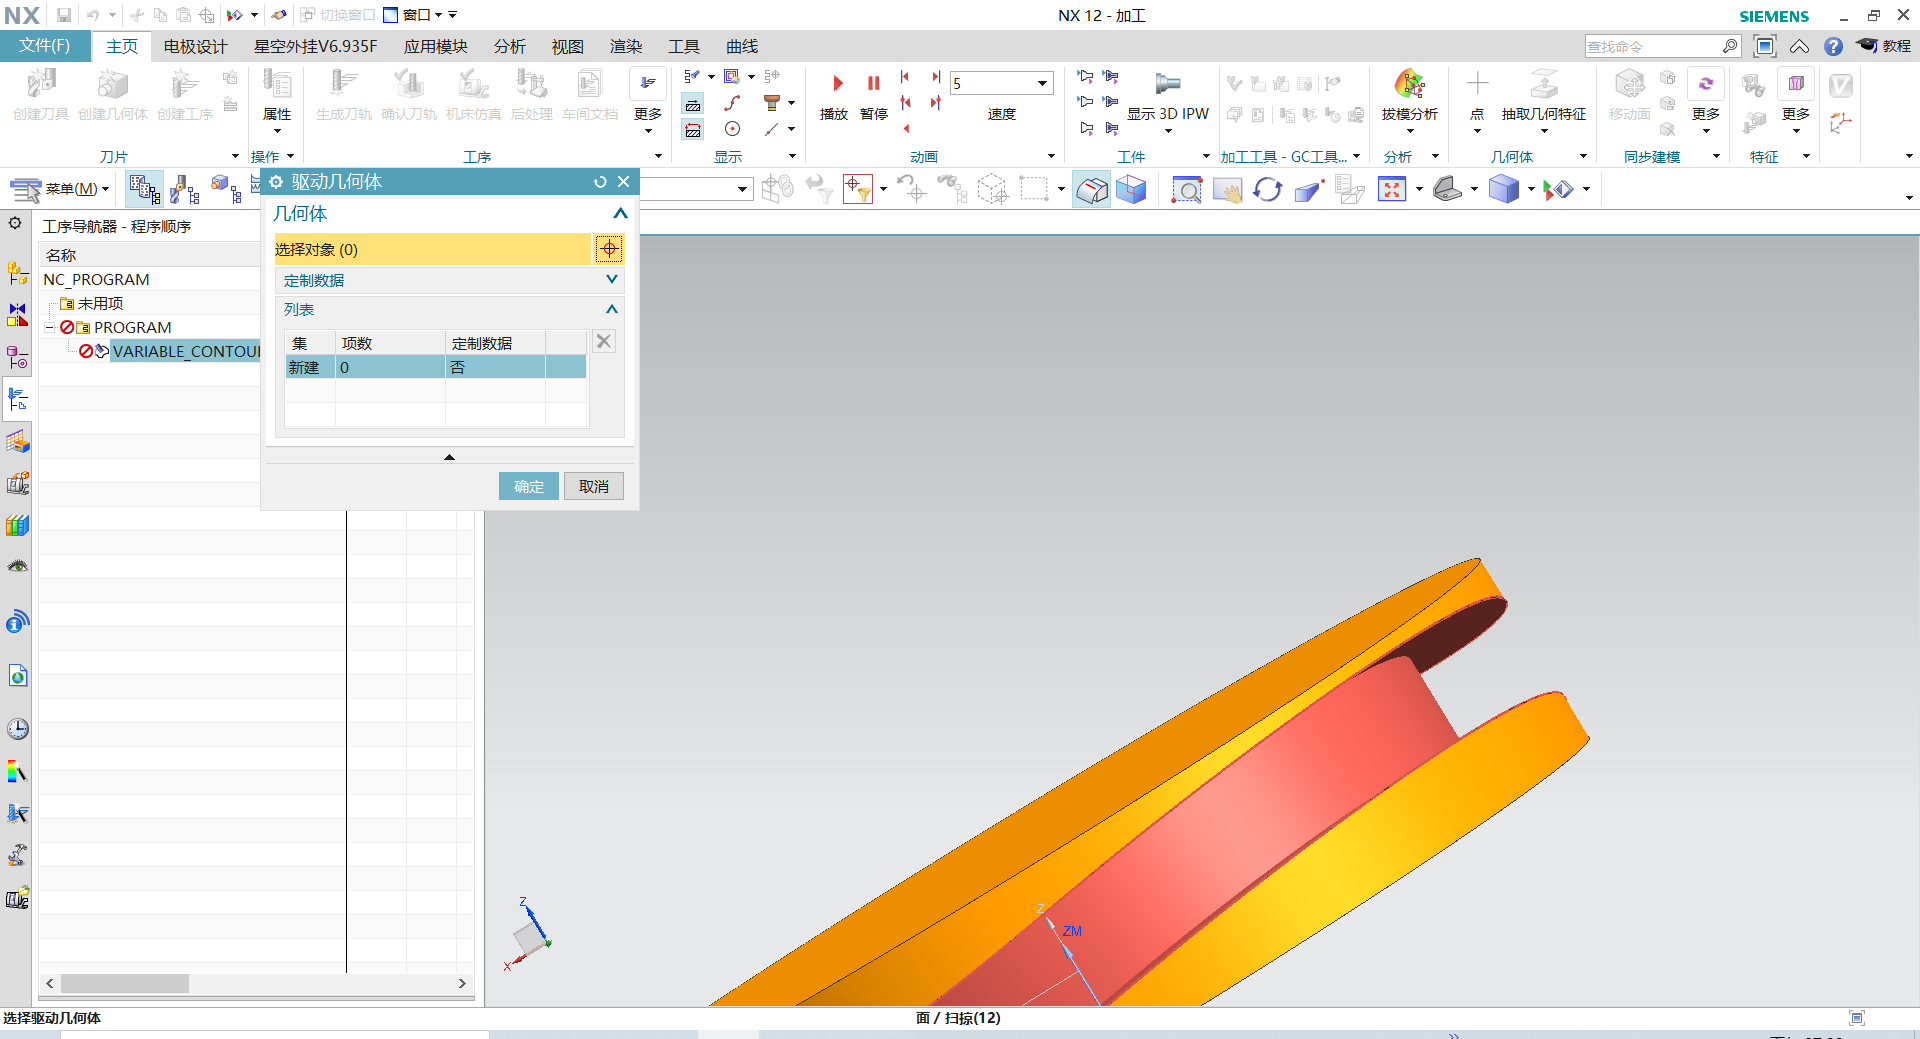
Task: Toggle the Geometry View button
Action: click(225, 189)
